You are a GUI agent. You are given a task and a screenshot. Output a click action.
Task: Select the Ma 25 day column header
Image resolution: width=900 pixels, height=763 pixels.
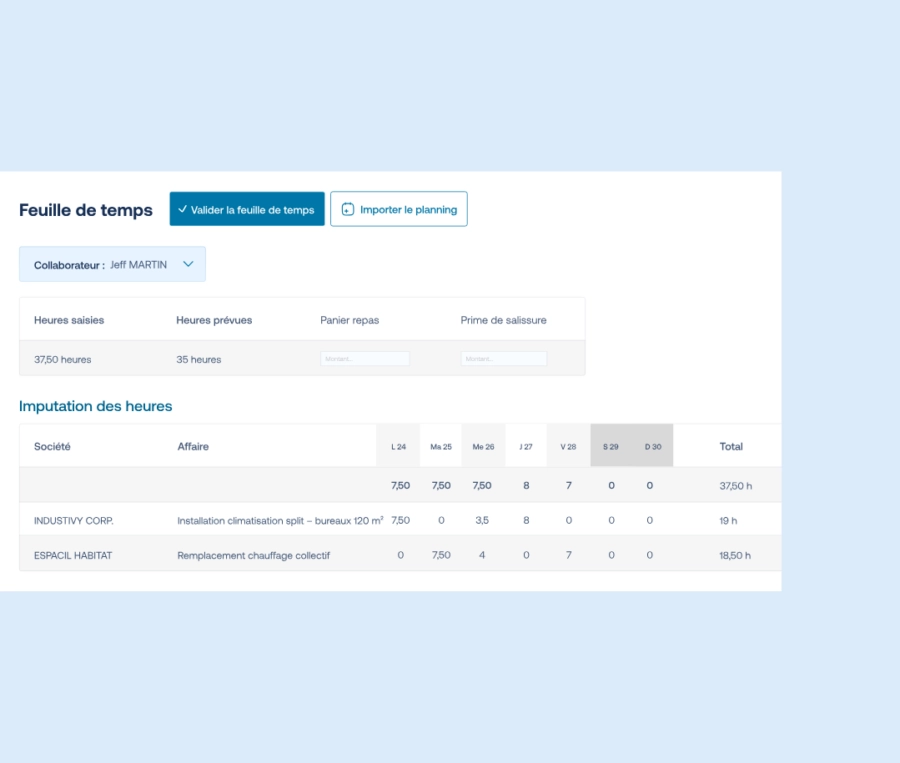(x=441, y=447)
